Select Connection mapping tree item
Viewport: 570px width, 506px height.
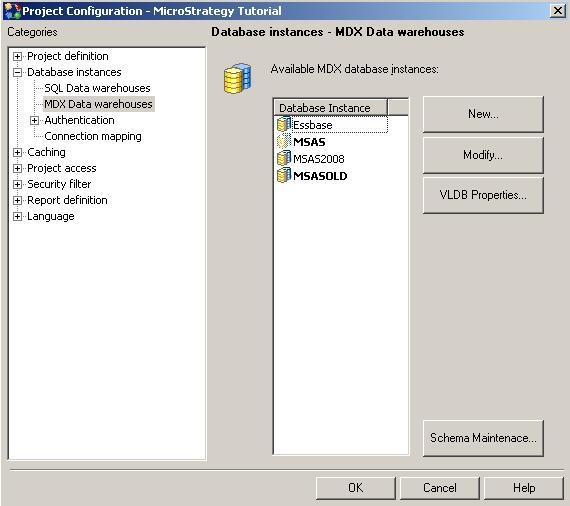coord(93,136)
